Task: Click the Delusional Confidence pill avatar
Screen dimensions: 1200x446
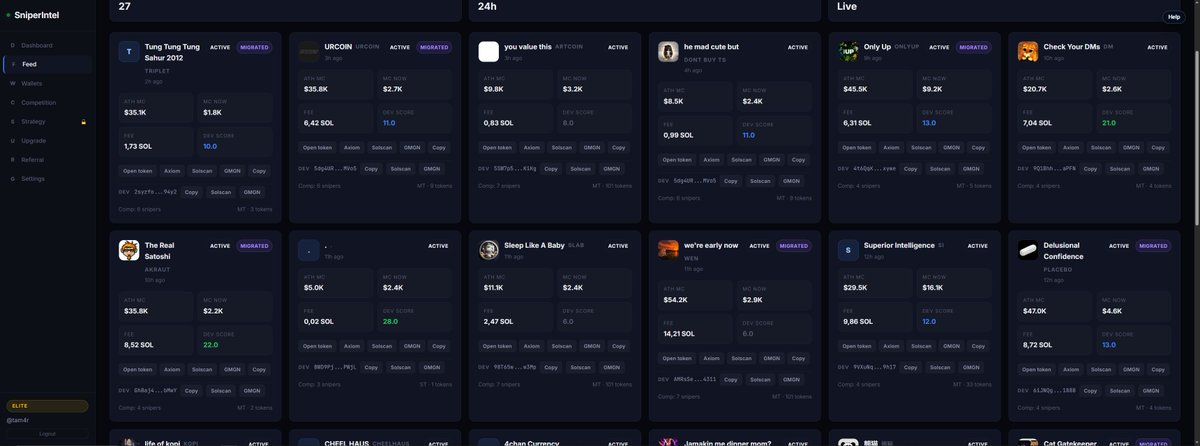Action: 1028,250
